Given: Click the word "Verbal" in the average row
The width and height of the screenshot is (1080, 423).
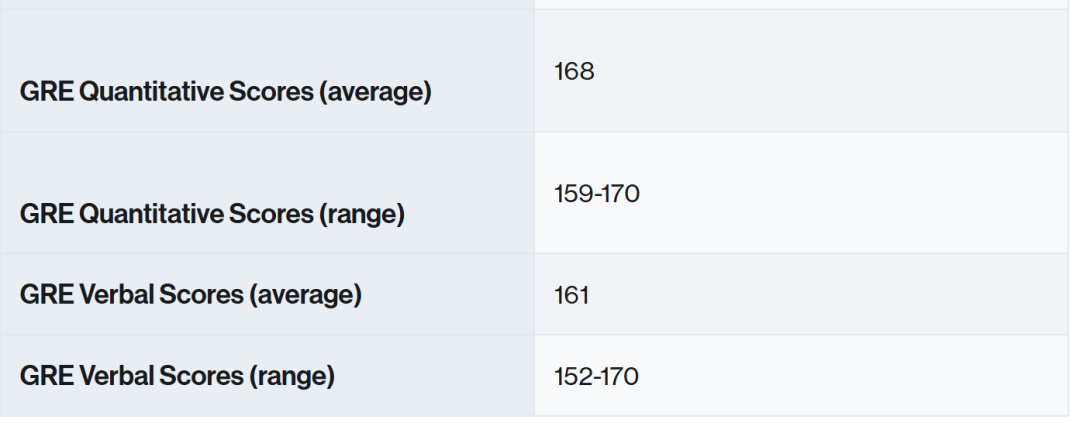Looking at the screenshot, I should (95, 297).
